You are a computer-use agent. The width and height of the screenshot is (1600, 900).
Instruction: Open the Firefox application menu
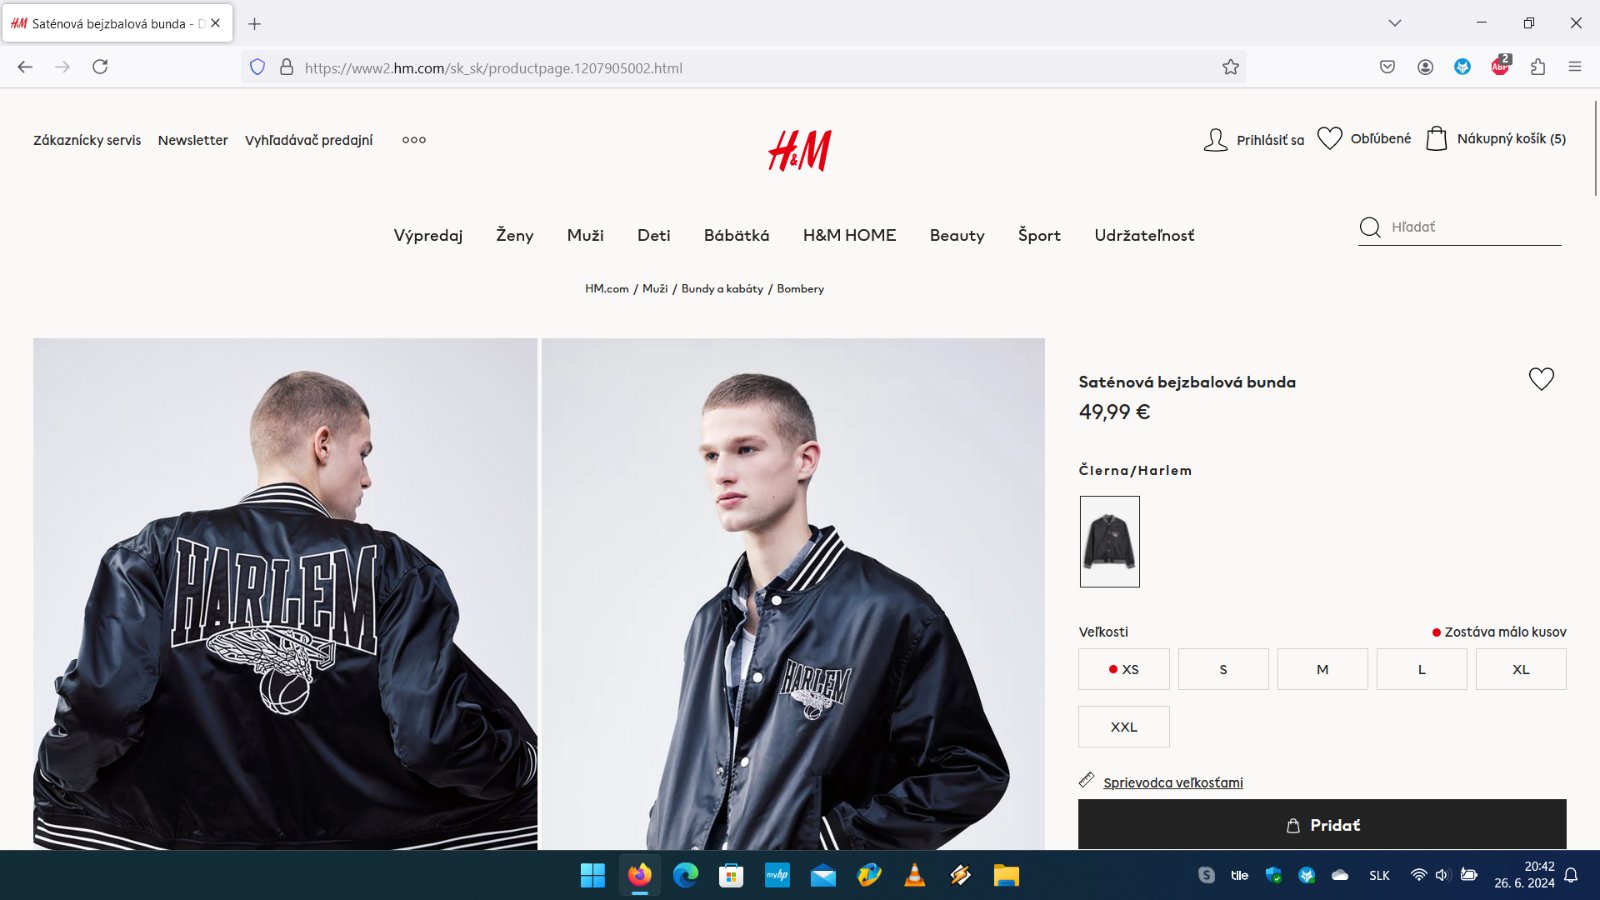click(x=1575, y=67)
